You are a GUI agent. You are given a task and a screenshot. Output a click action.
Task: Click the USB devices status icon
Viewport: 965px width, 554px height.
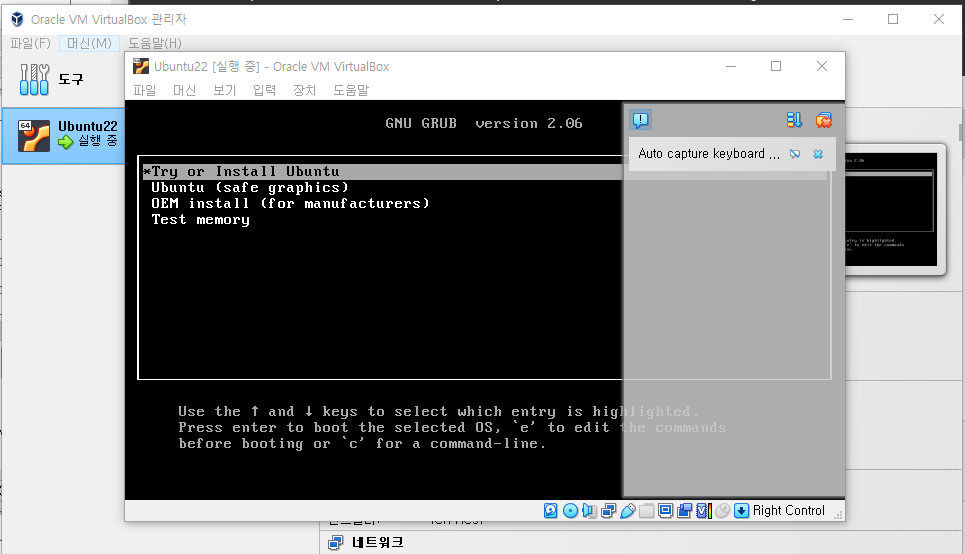(x=628, y=510)
